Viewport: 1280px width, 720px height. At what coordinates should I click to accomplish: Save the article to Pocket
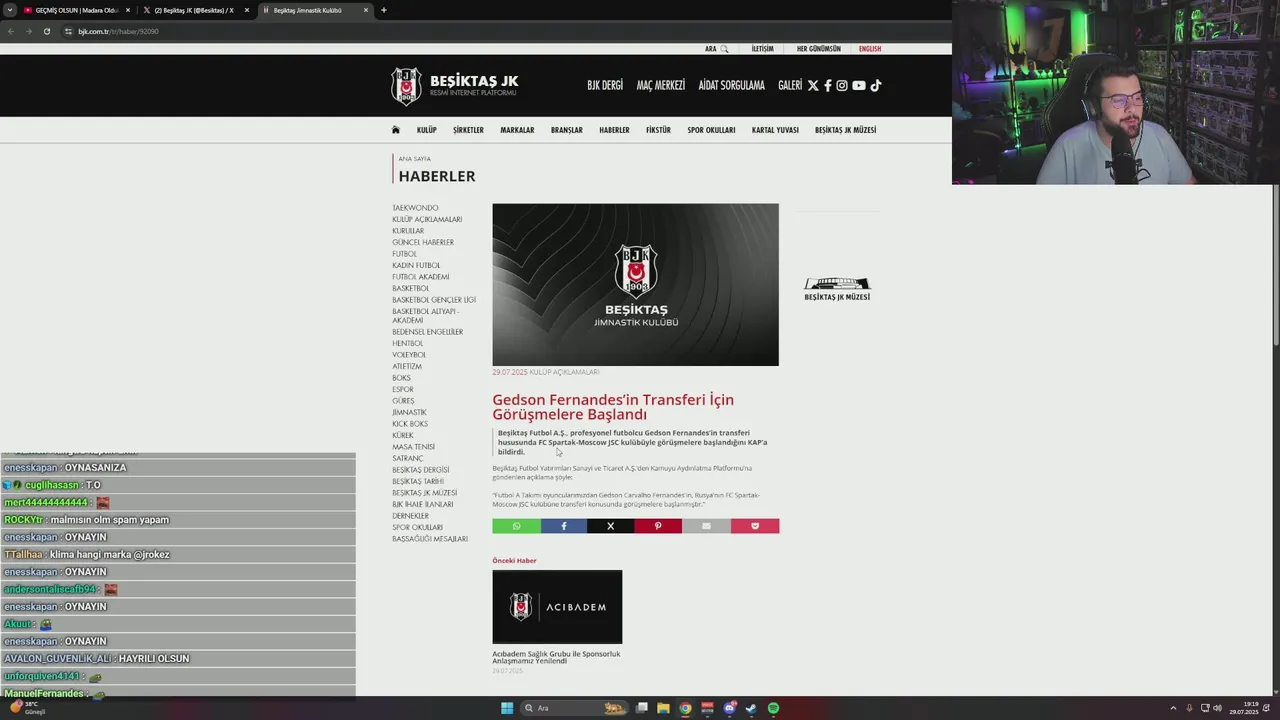tap(755, 526)
